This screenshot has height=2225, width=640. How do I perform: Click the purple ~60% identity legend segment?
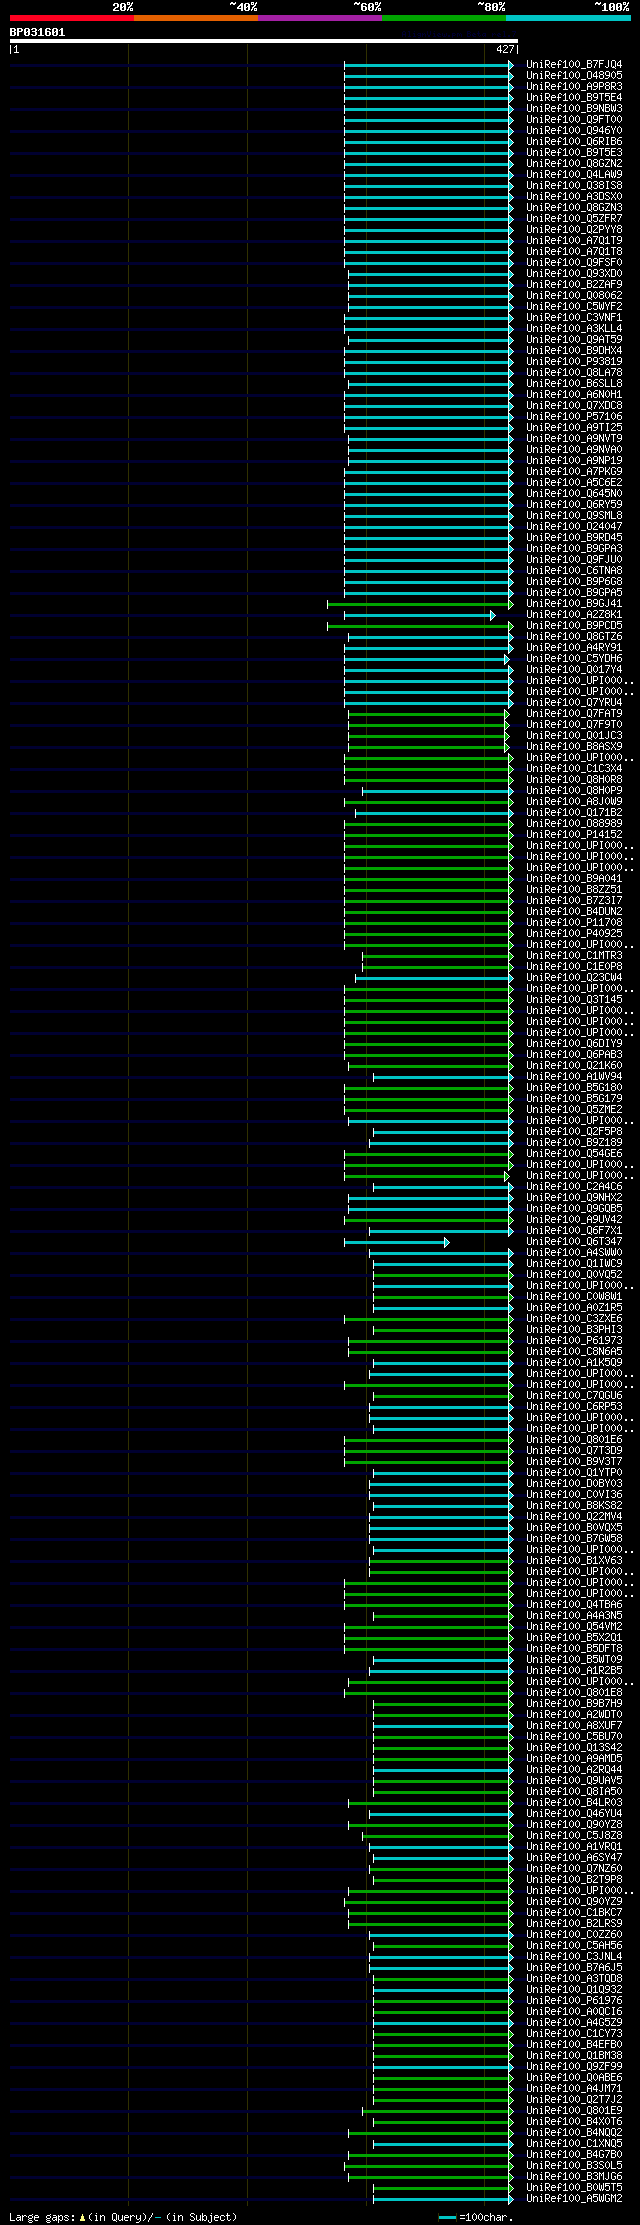coord(320,18)
